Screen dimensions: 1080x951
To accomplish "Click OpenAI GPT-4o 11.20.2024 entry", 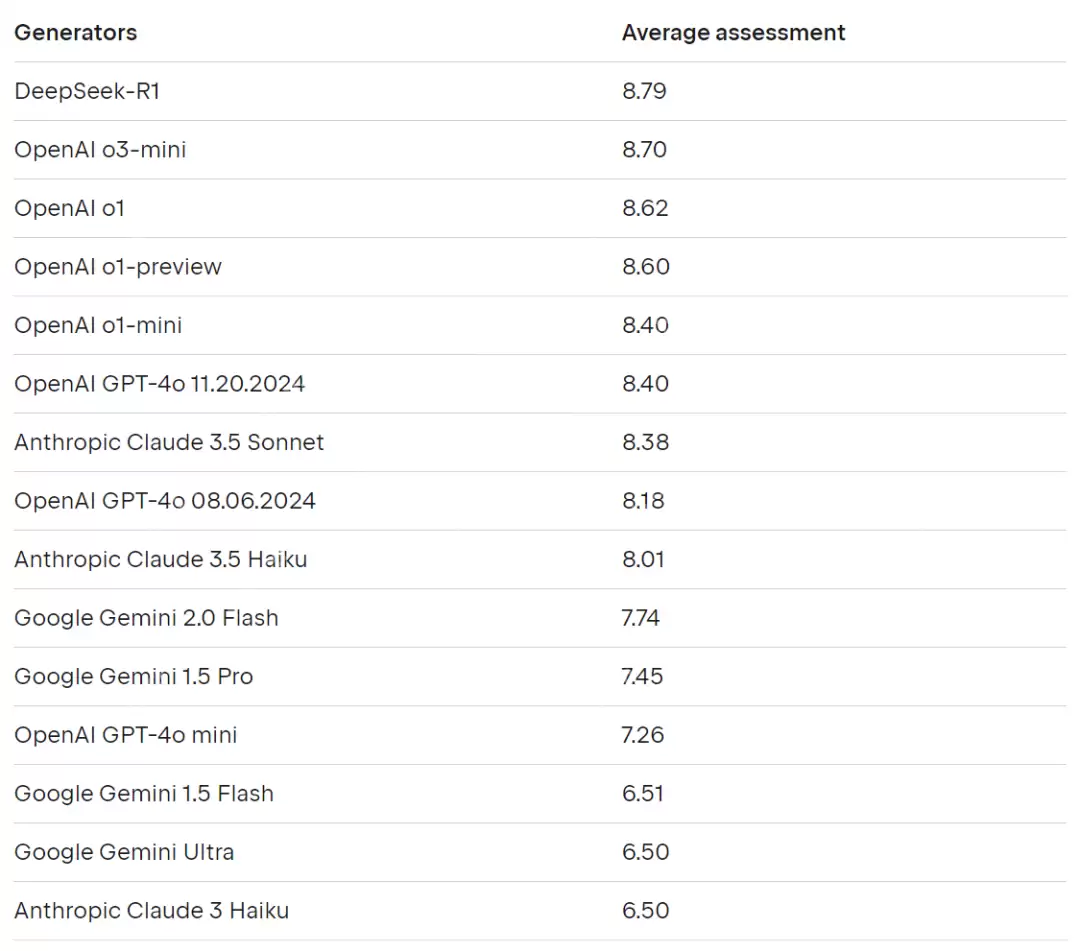I will [159, 384].
